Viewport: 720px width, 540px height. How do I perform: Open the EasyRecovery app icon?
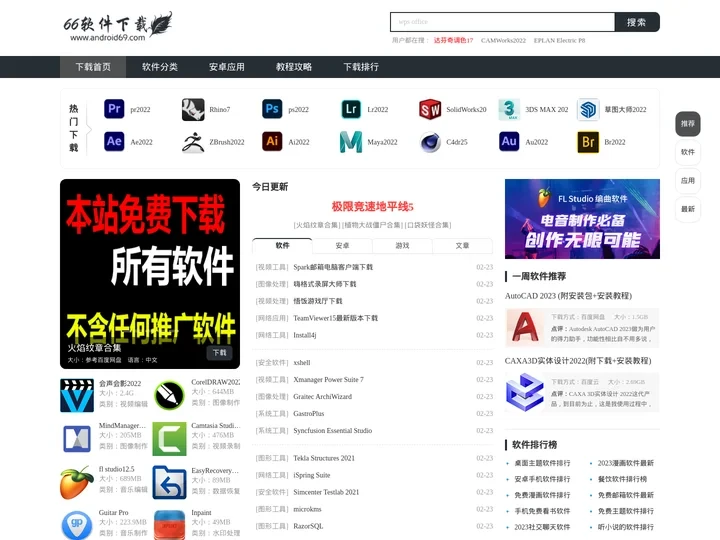(x=169, y=483)
